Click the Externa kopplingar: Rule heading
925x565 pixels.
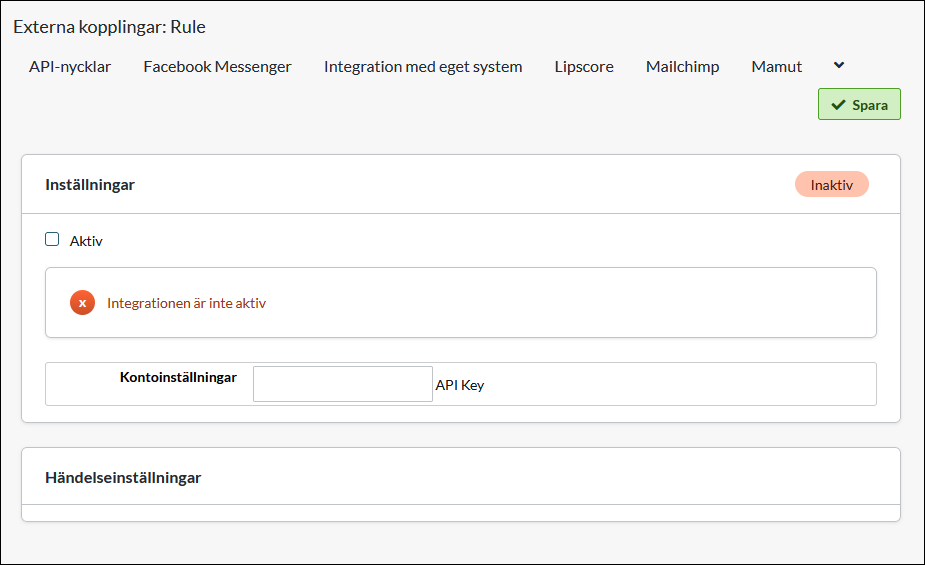tap(109, 27)
